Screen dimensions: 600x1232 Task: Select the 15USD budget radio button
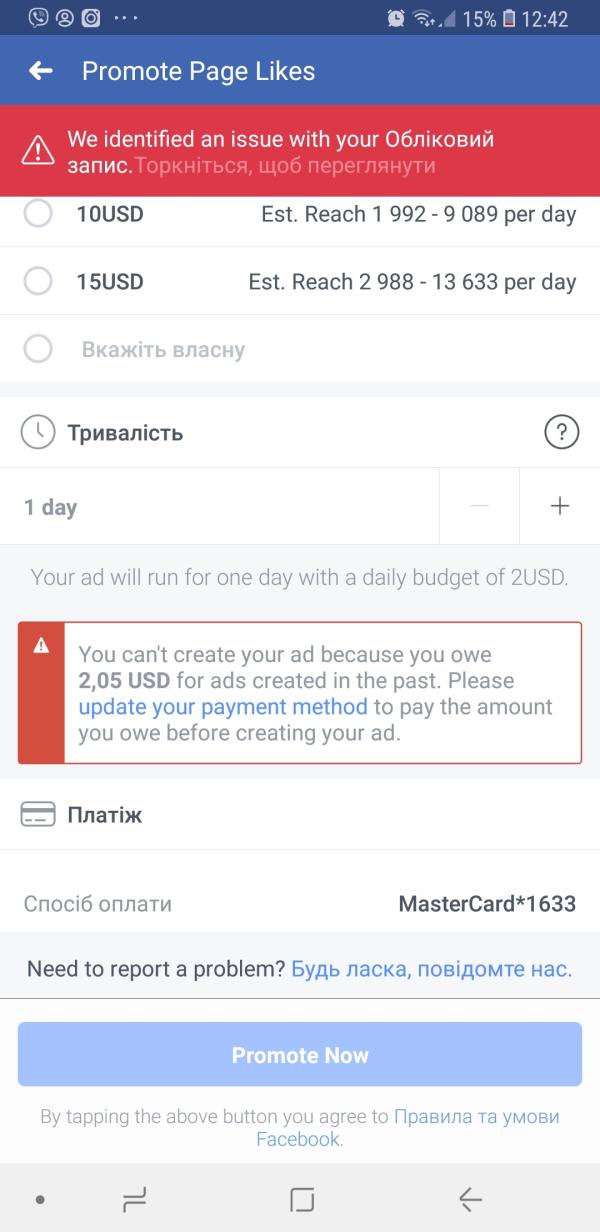pos(38,282)
